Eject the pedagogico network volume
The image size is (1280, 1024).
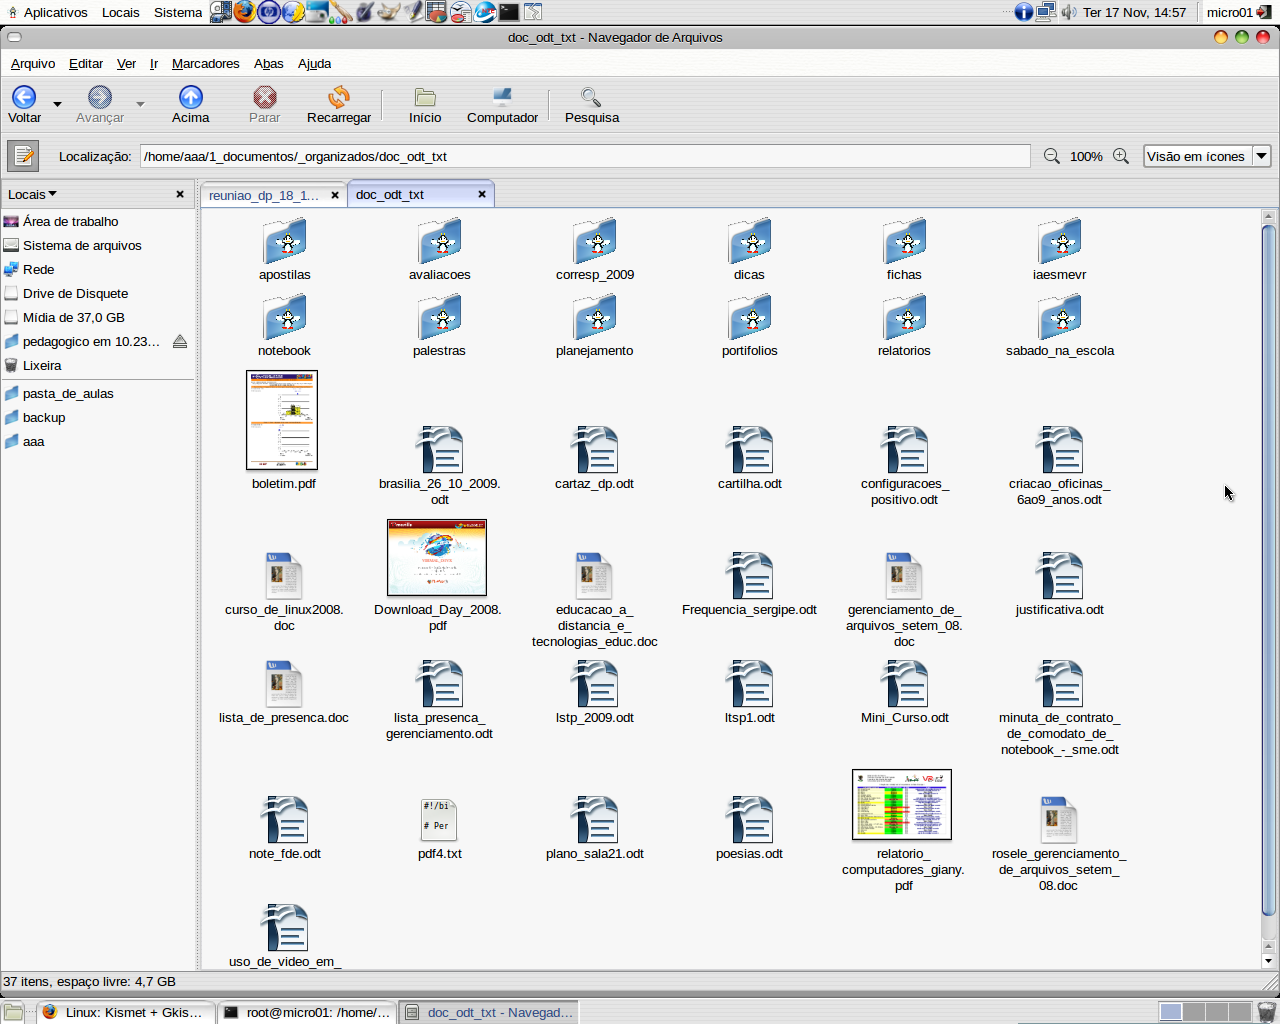(180, 342)
